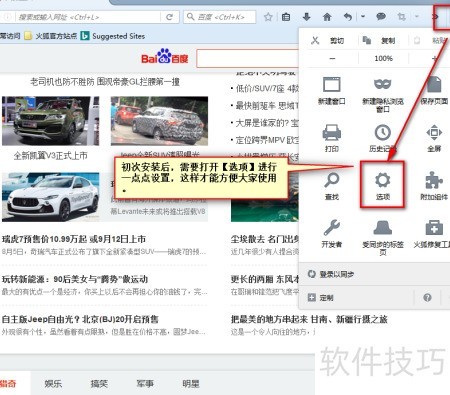450x395 pixels.
Task: Click the Baidu search input field
Action: pos(248,59)
